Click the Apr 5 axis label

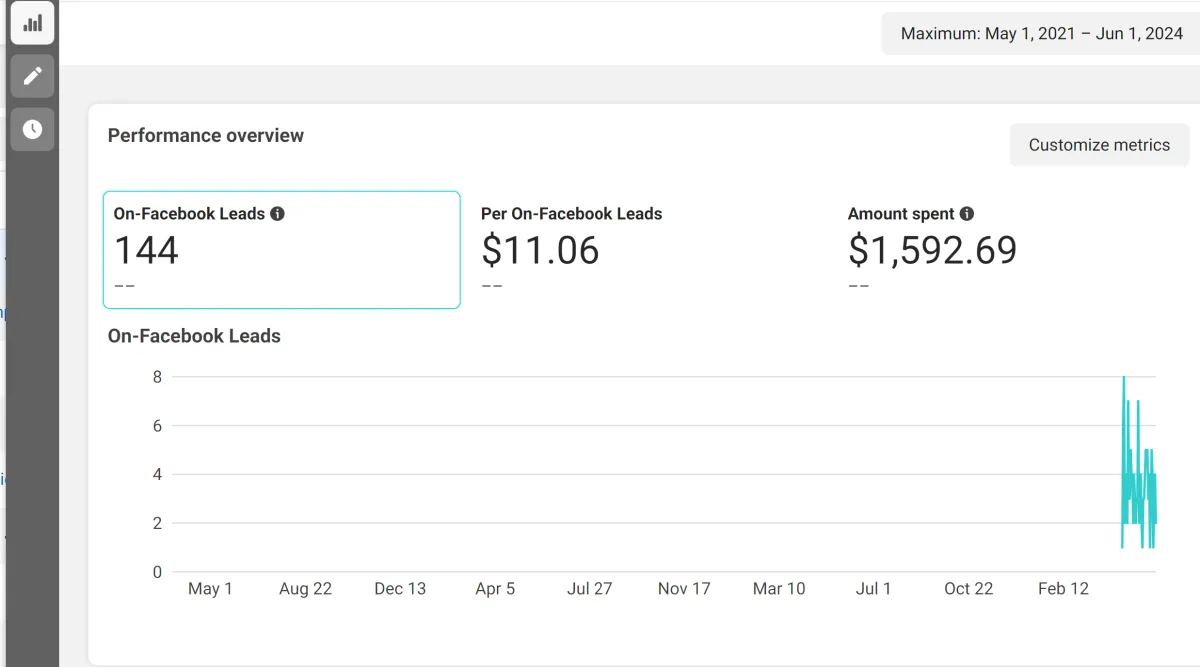495,589
